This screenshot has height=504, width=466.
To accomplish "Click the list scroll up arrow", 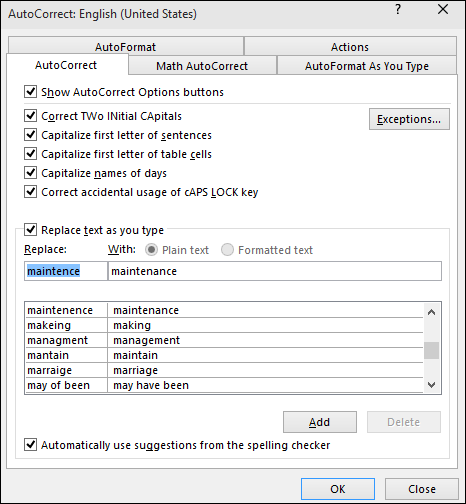I will click(x=432, y=312).
